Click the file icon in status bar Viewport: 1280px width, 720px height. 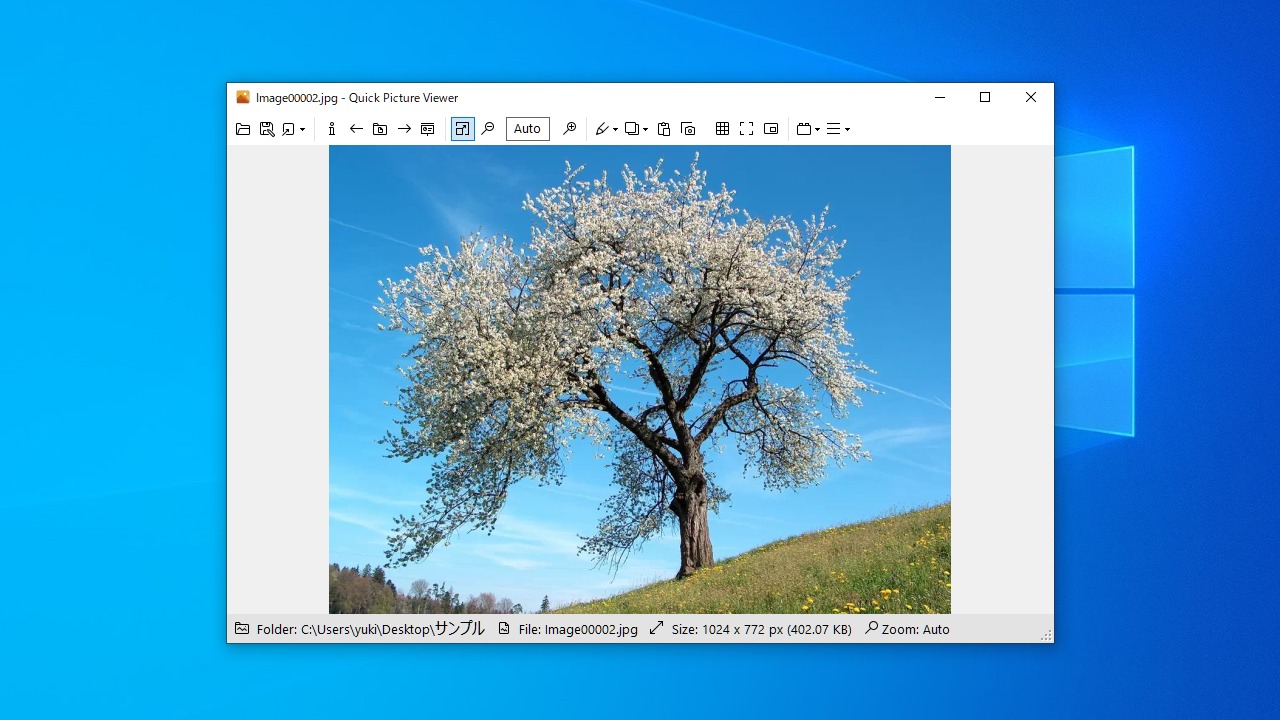click(x=504, y=629)
